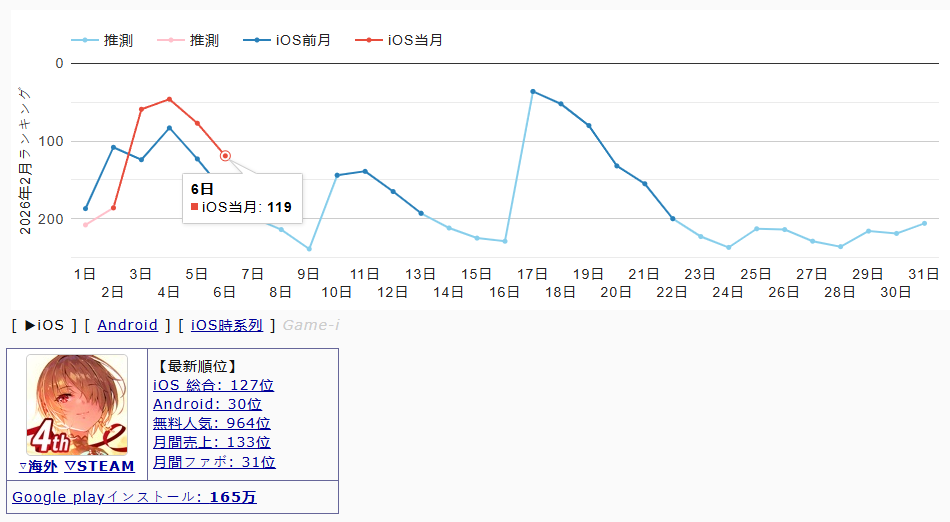
Task: Click the 推測 data point at 31日
Action: [925, 223]
